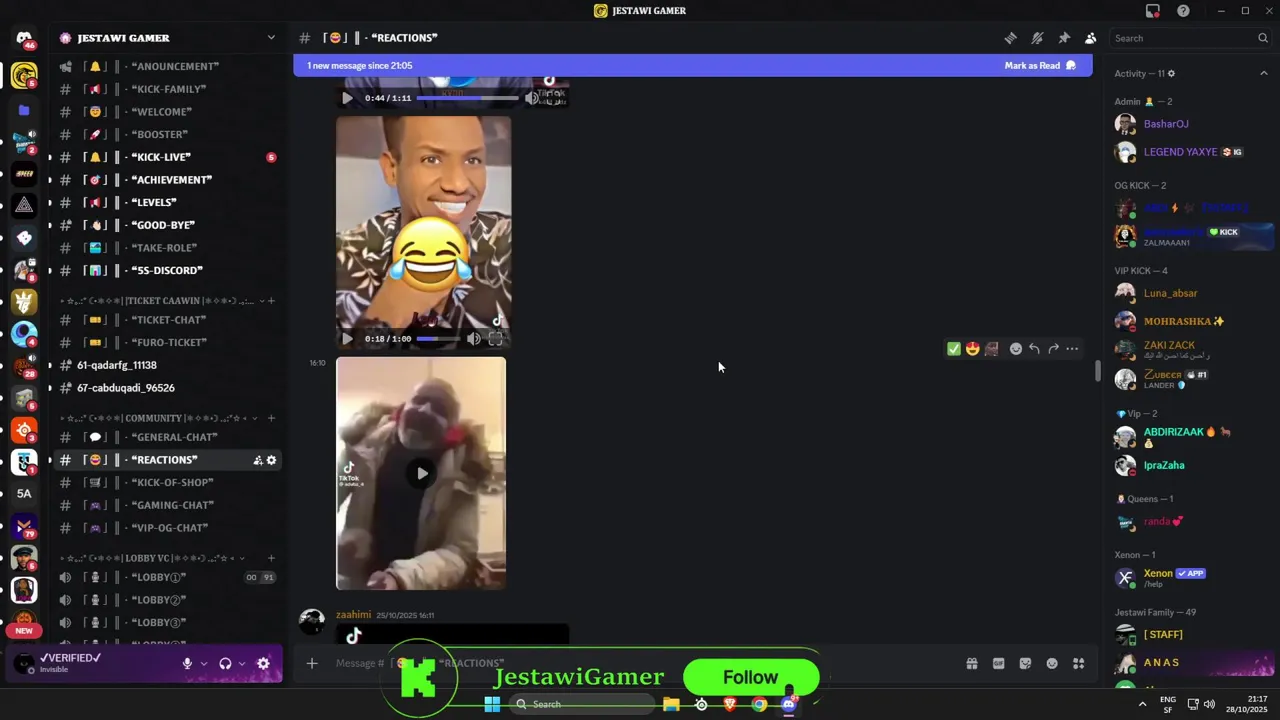Show hidden system tray icons
This screenshot has width=1280, height=720.
coord(1142,704)
